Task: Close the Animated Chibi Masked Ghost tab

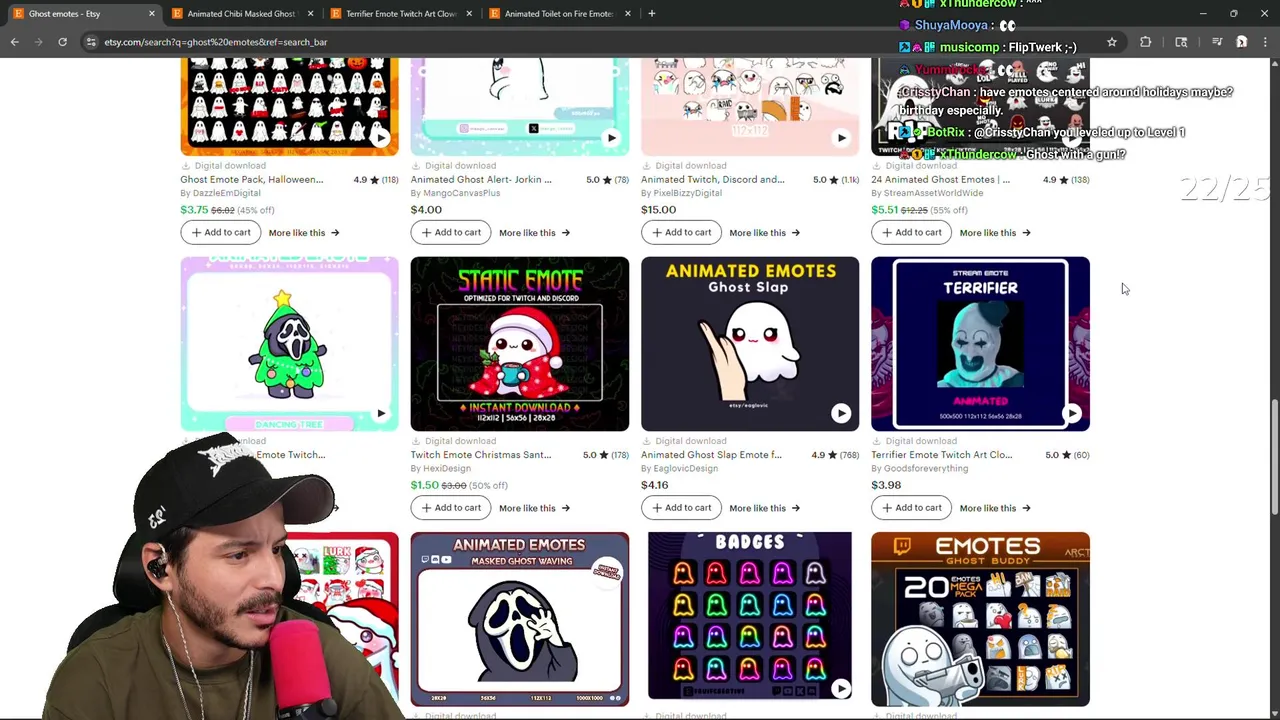Action: (x=310, y=14)
